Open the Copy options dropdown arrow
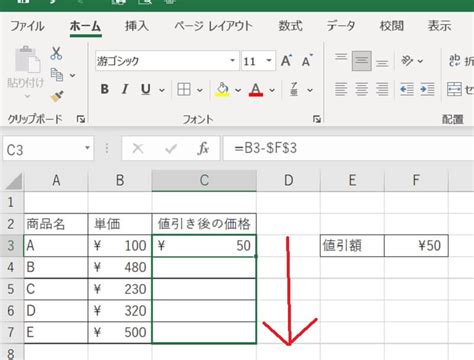The height and width of the screenshot is (360, 474). coord(72,76)
